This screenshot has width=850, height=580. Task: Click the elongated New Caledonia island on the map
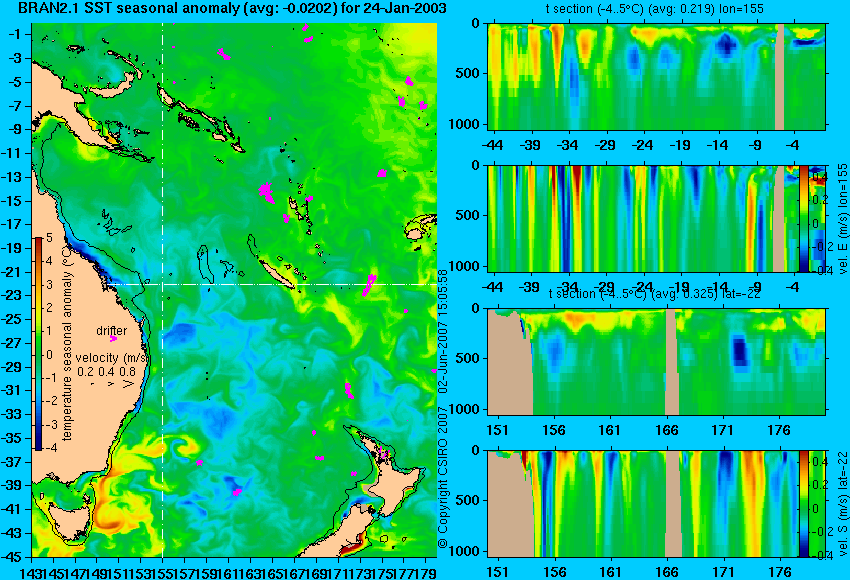(x=276, y=274)
